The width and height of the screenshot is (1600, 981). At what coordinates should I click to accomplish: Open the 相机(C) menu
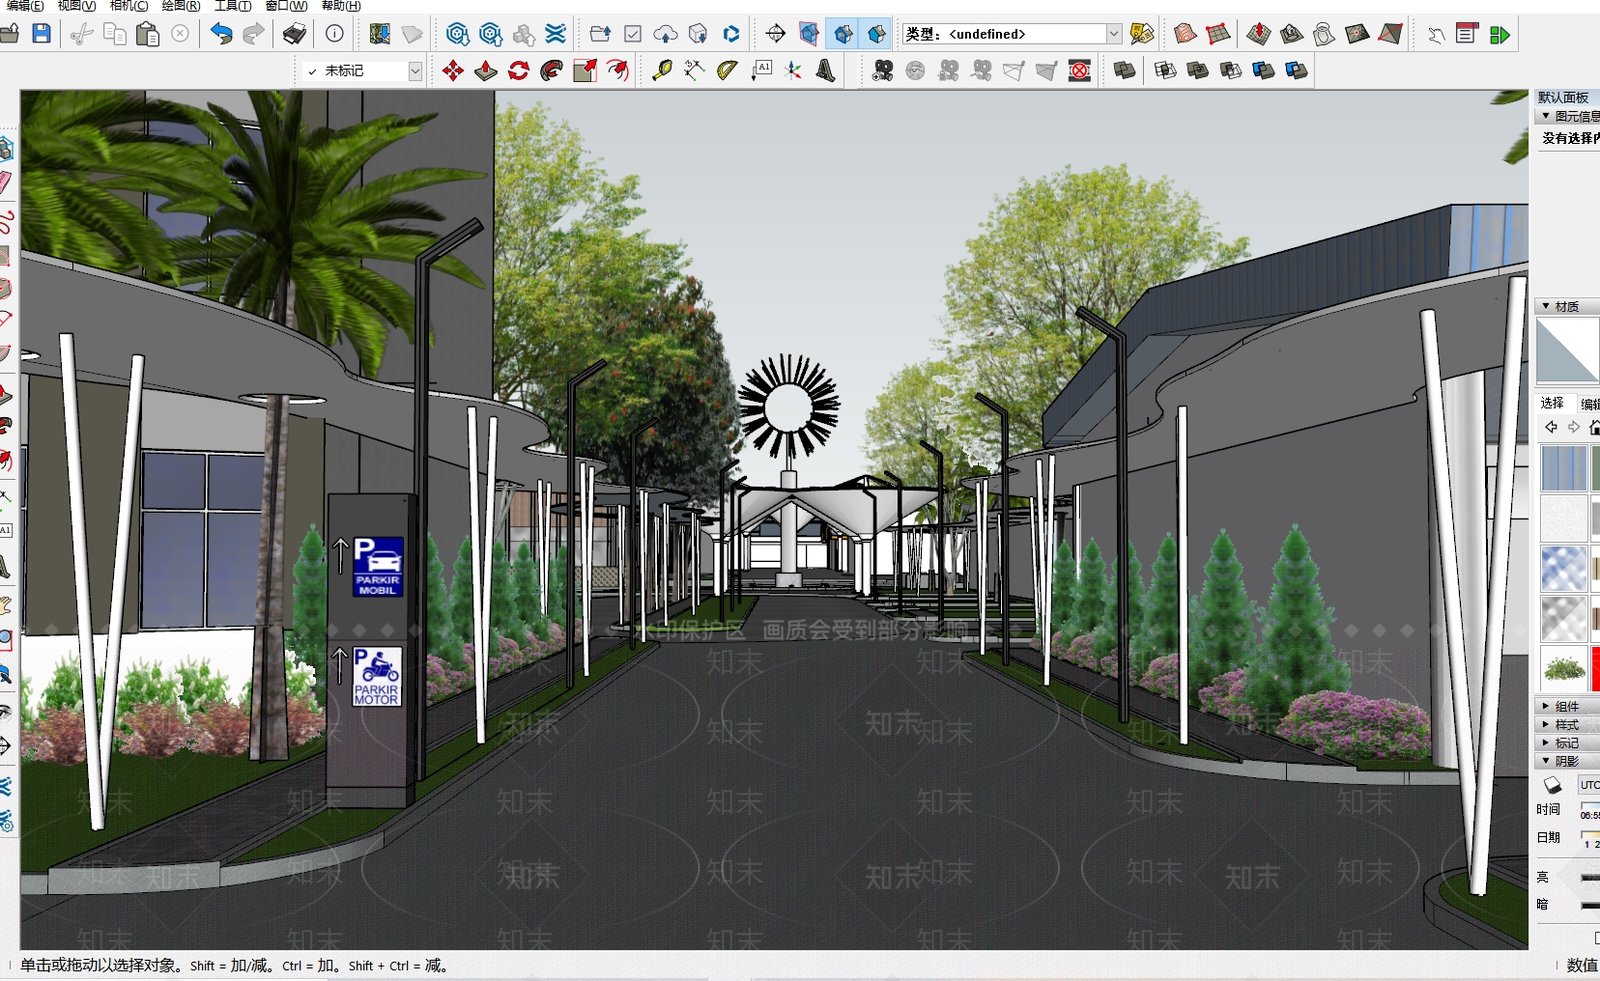129,6
